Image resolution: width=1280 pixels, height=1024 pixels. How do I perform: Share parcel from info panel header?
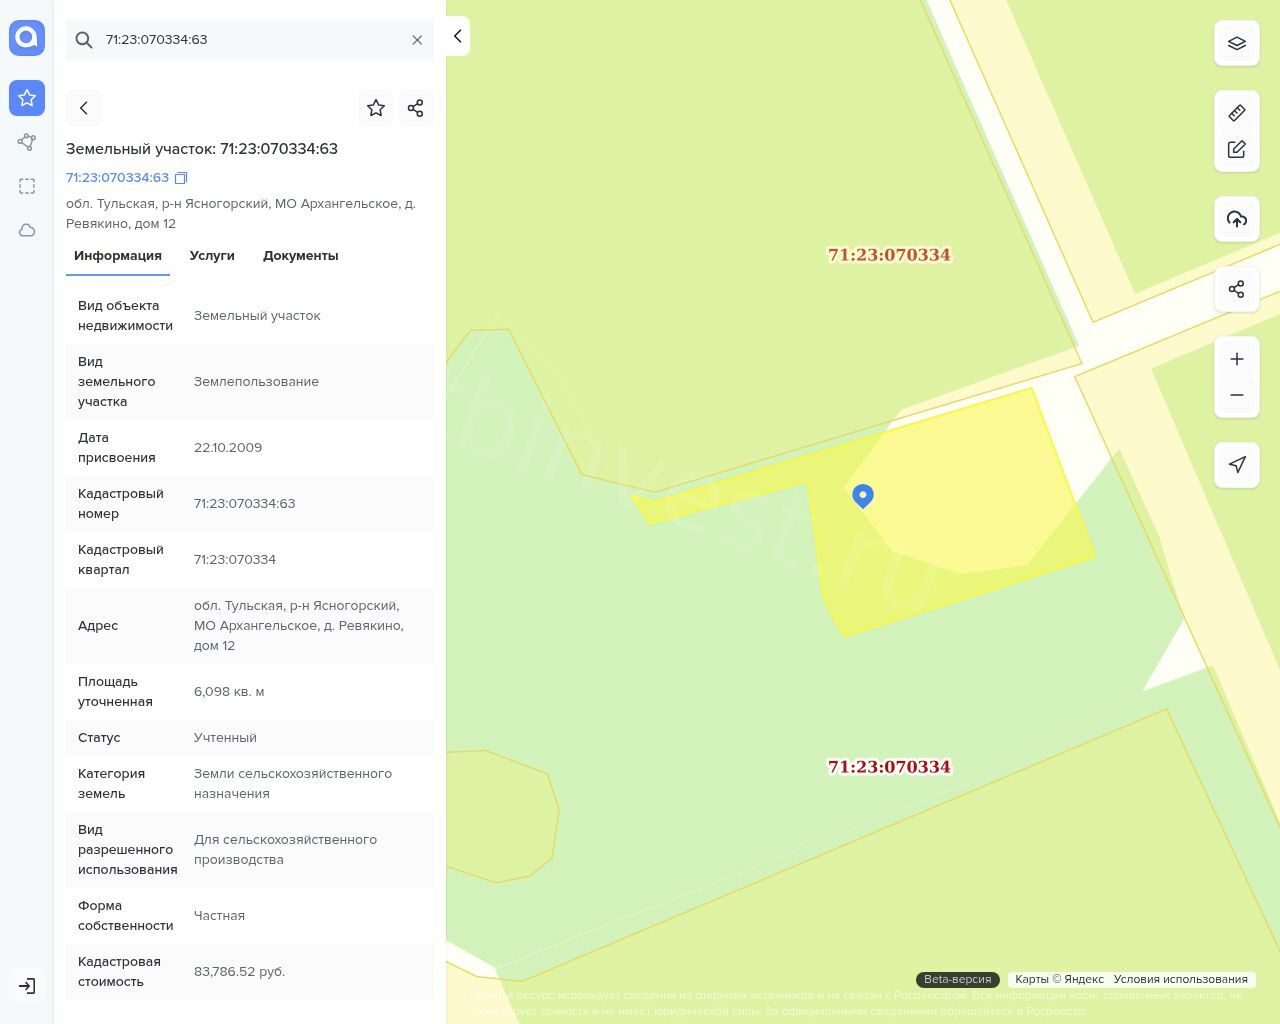pos(416,108)
